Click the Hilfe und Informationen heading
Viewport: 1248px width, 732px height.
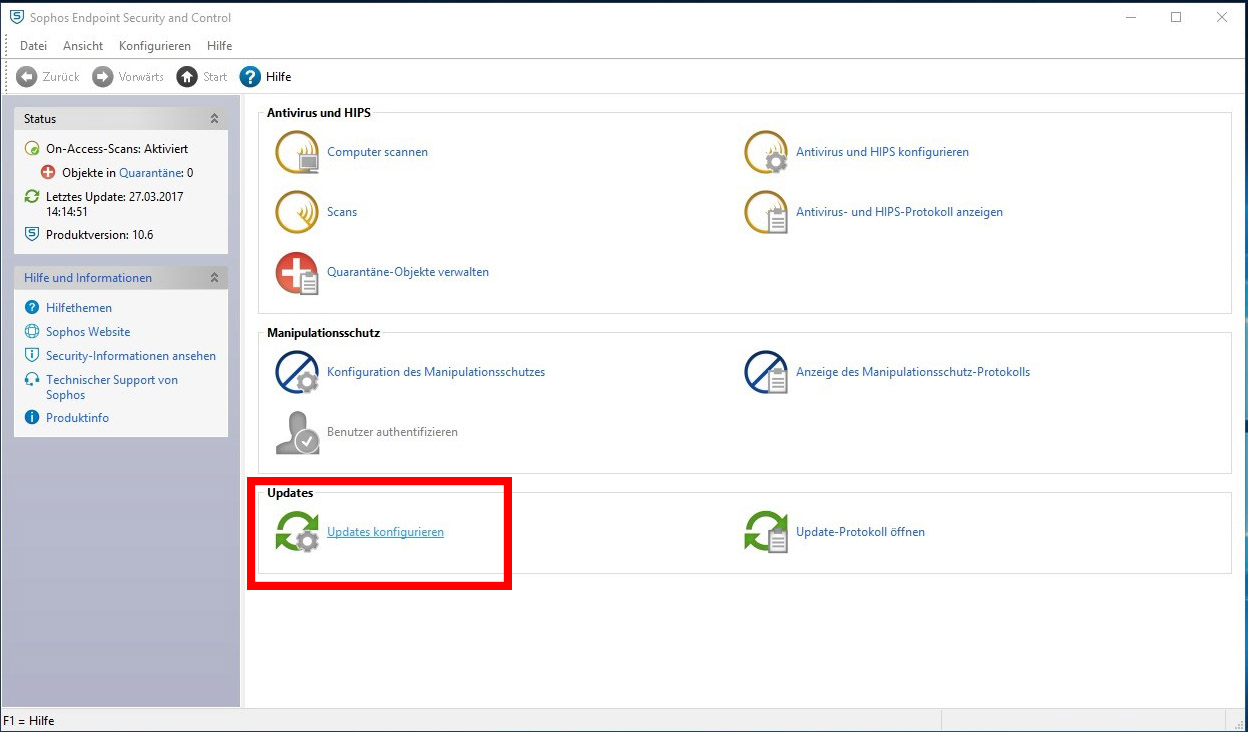pos(88,278)
